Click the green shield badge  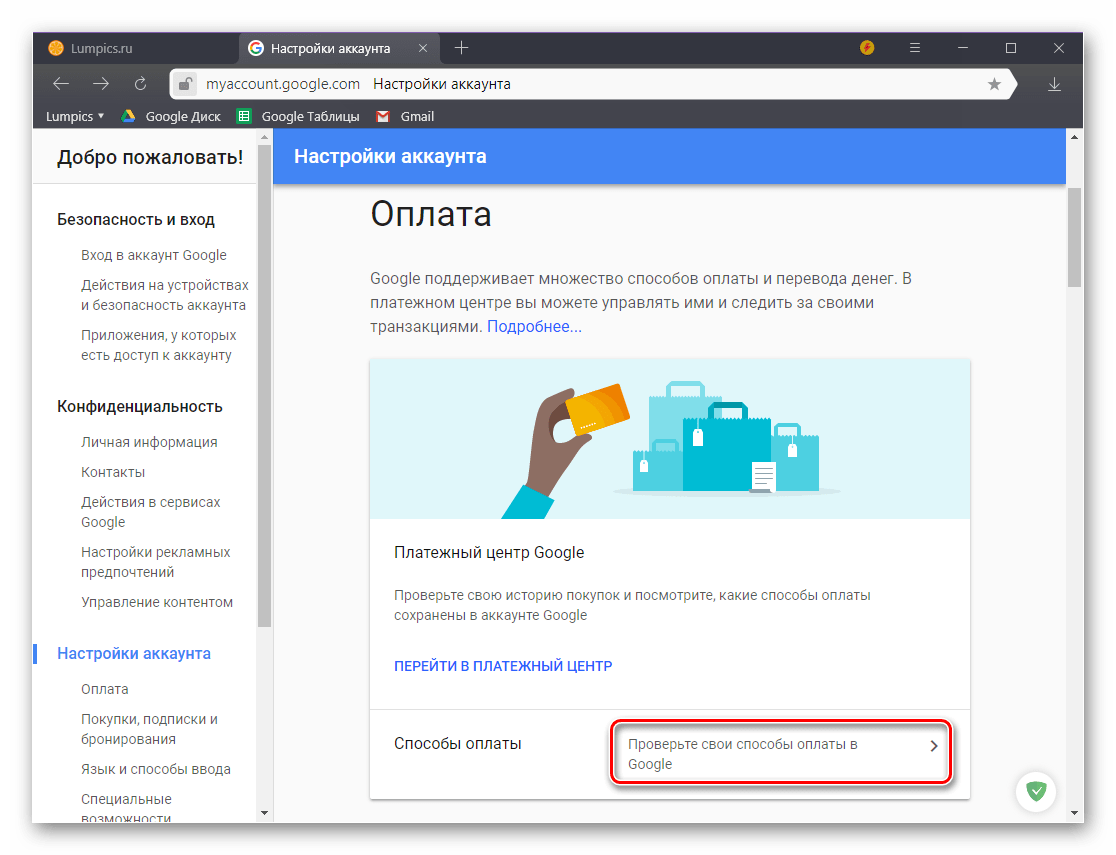click(x=1037, y=791)
